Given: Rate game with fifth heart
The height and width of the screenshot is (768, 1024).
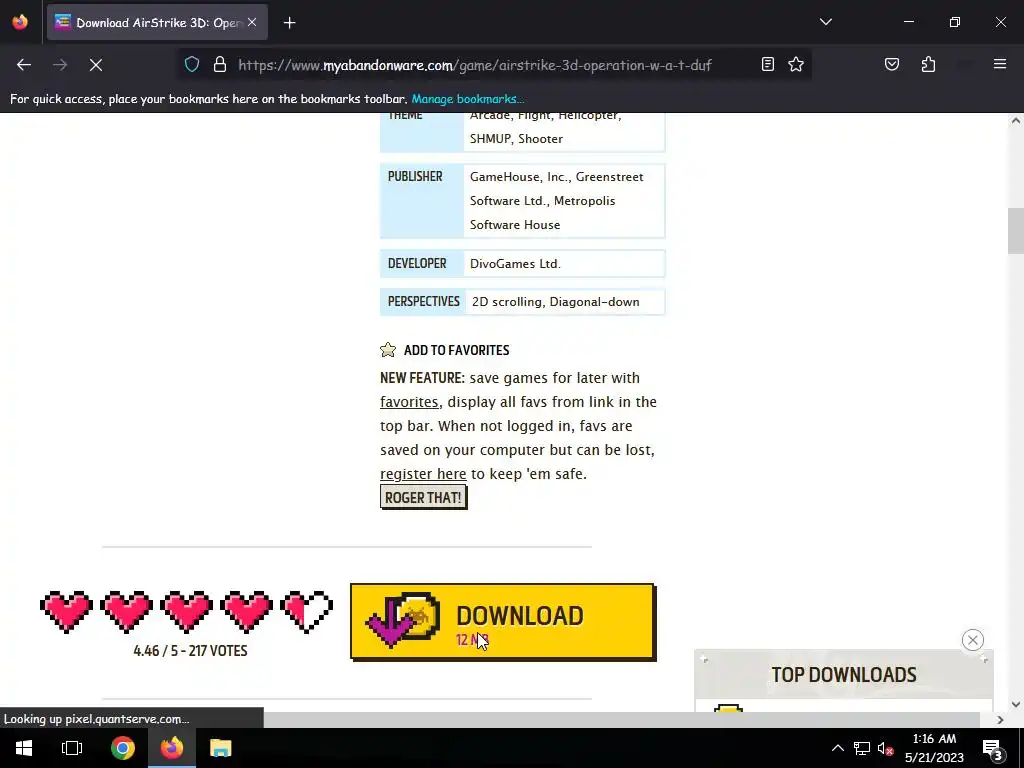Looking at the screenshot, I should pos(307,611).
